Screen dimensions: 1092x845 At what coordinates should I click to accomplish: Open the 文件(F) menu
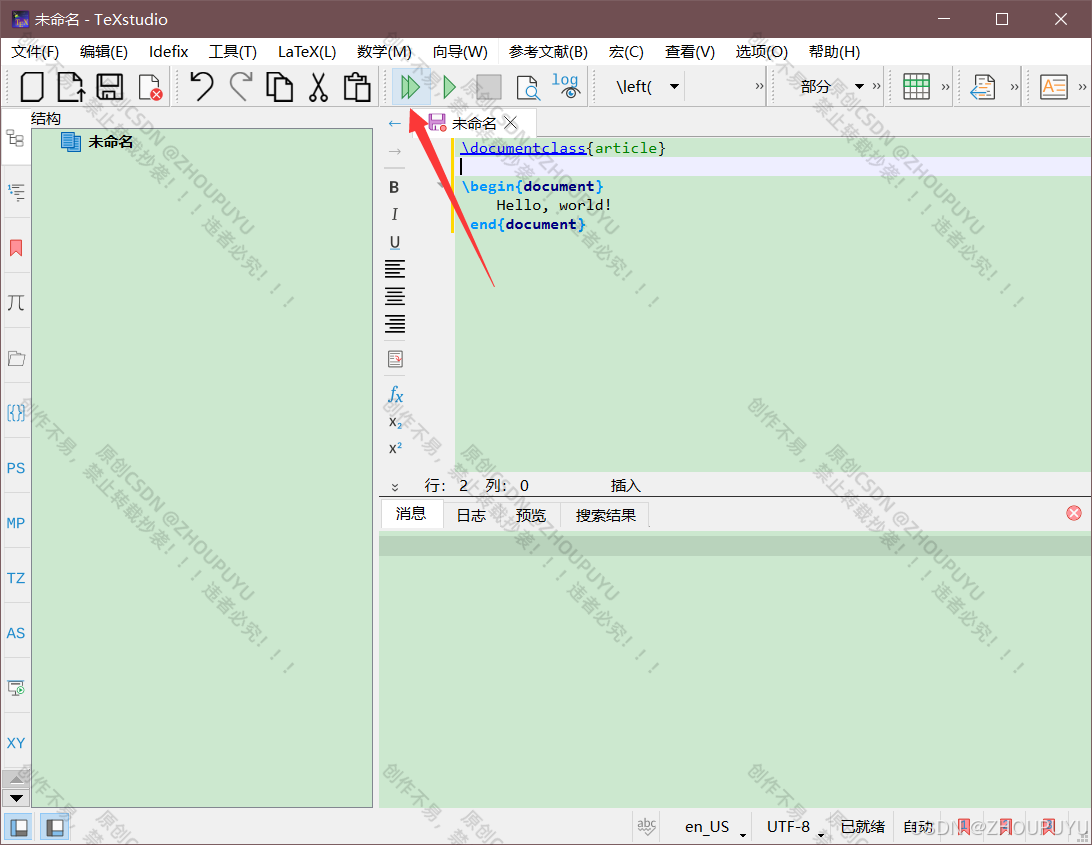tap(36, 52)
